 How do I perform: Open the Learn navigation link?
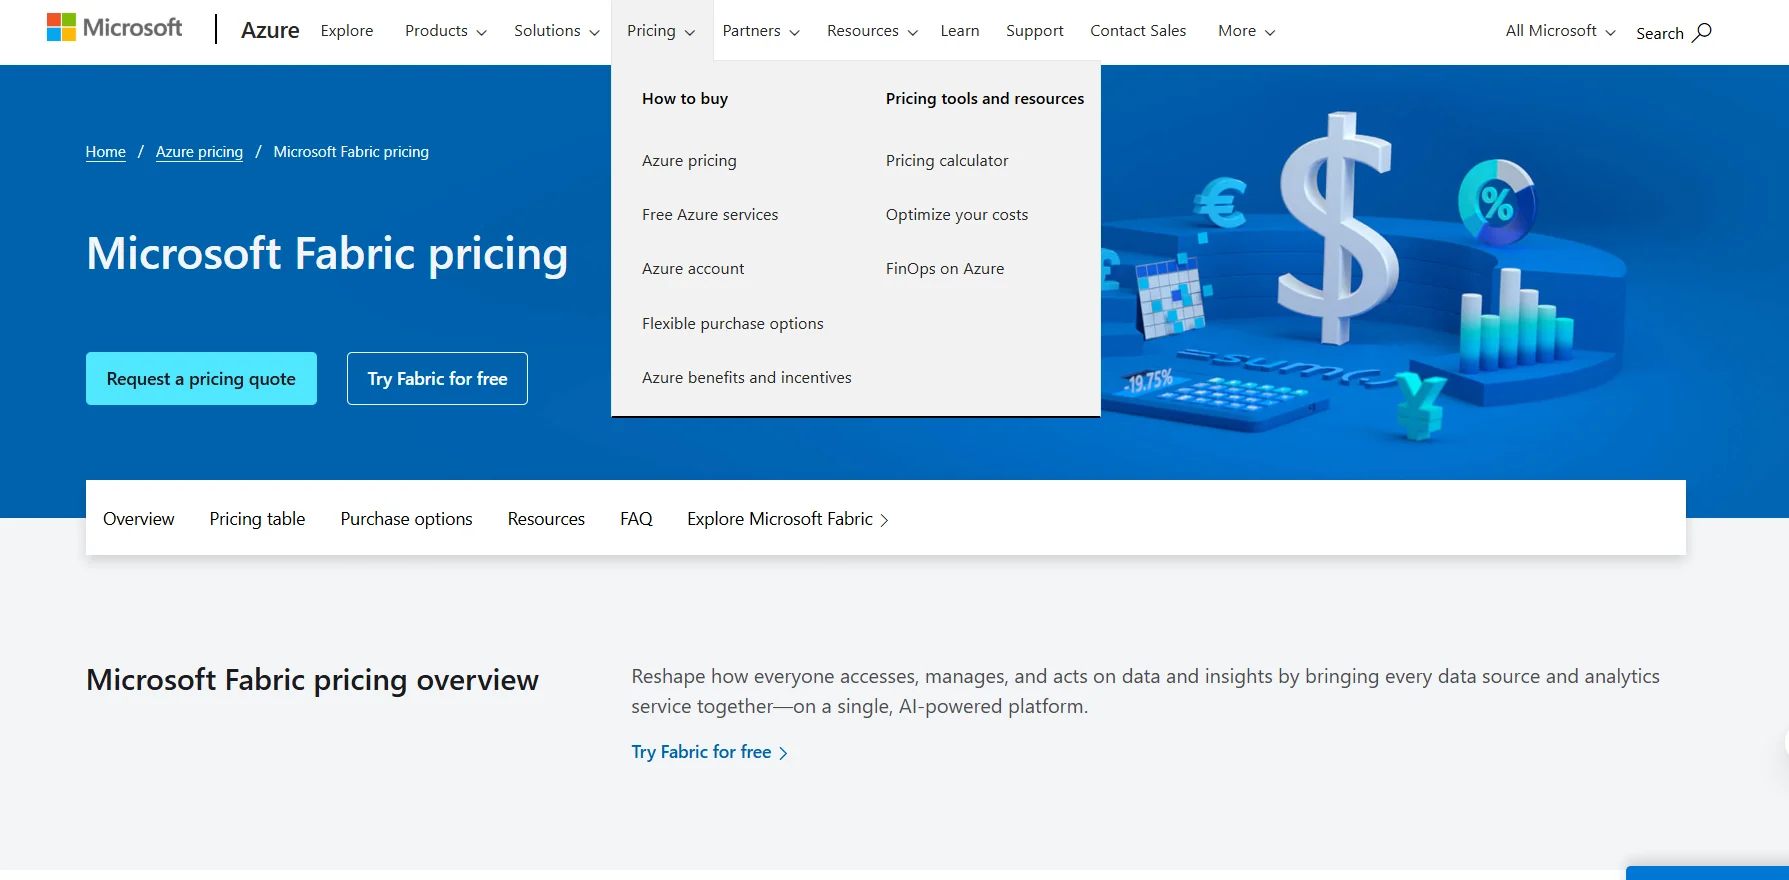(960, 31)
